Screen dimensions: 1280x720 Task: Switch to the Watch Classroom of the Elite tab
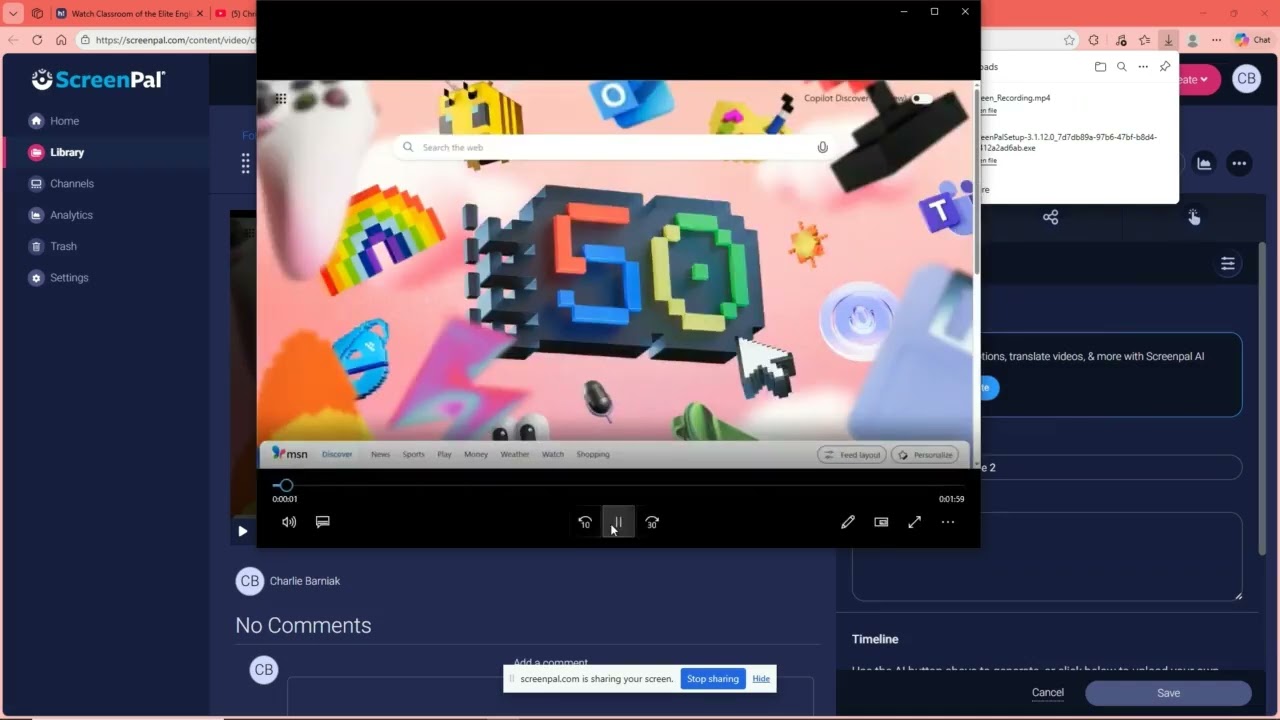(129, 14)
